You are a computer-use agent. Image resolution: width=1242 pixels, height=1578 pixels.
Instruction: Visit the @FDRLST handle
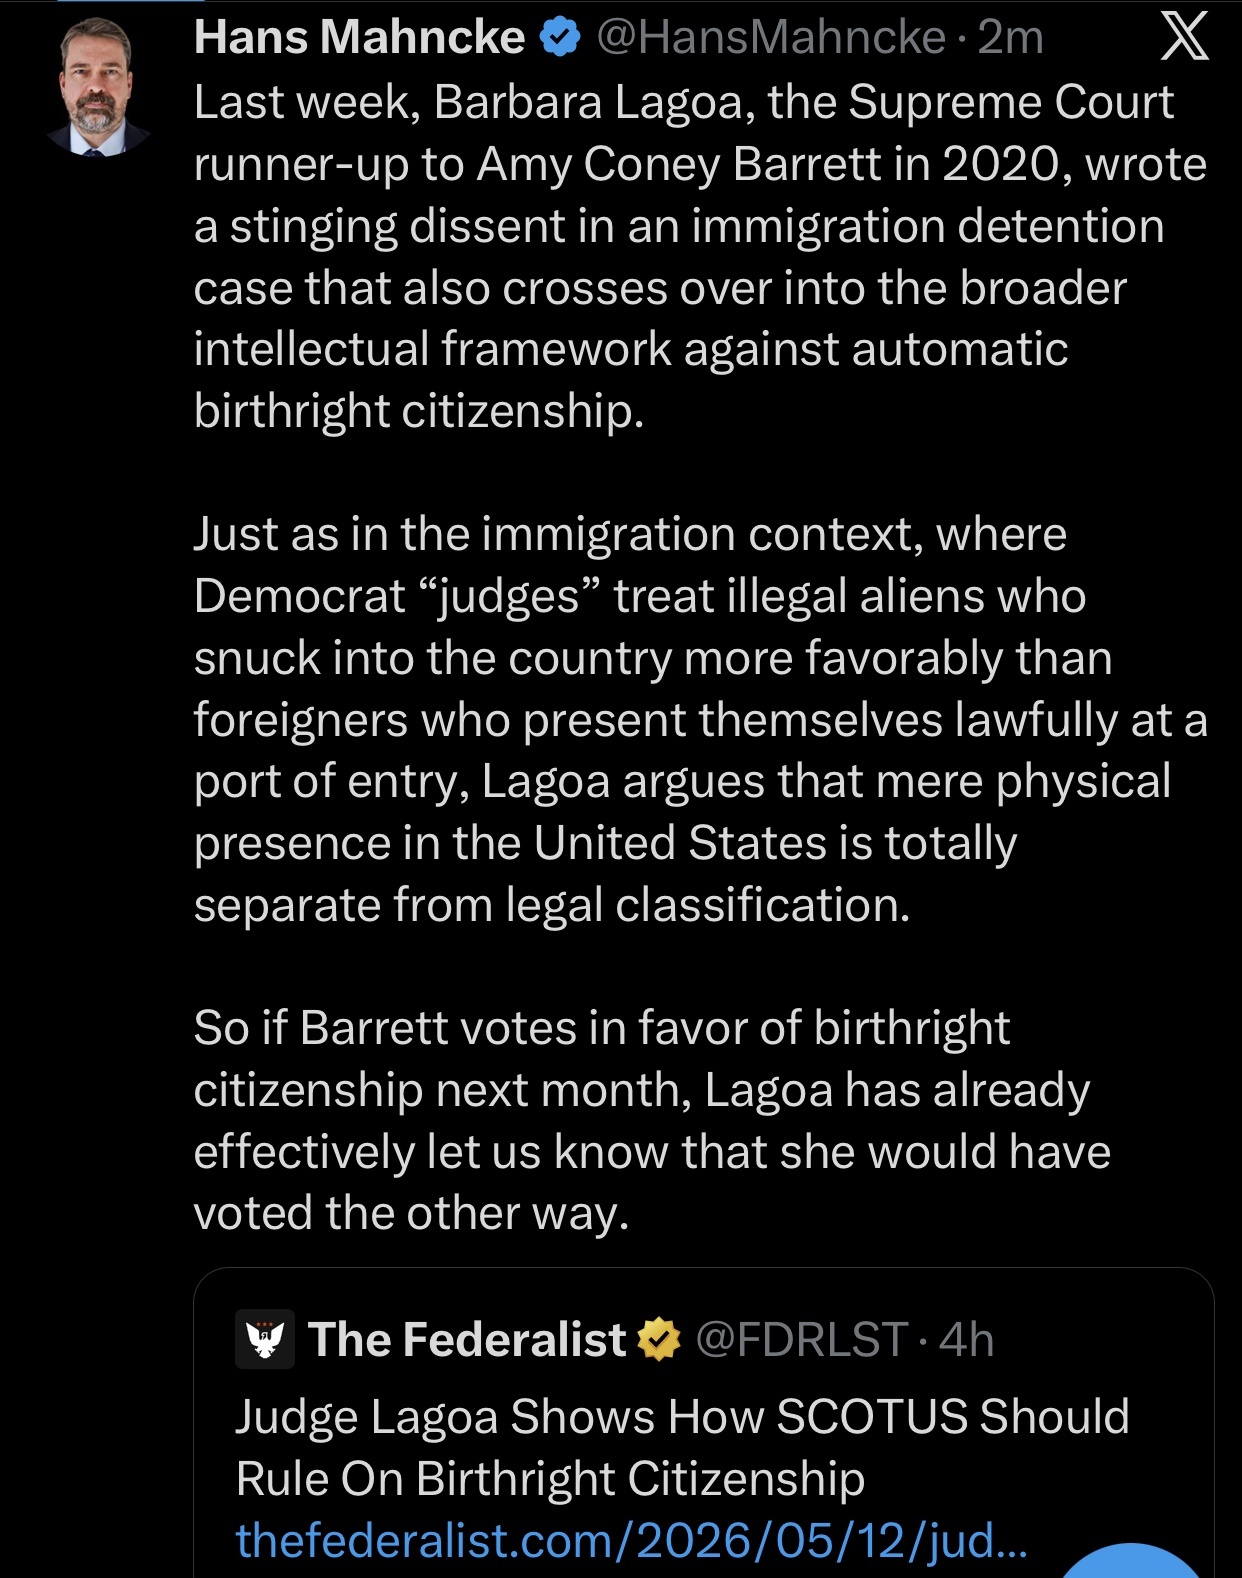tap(802, 1339)
